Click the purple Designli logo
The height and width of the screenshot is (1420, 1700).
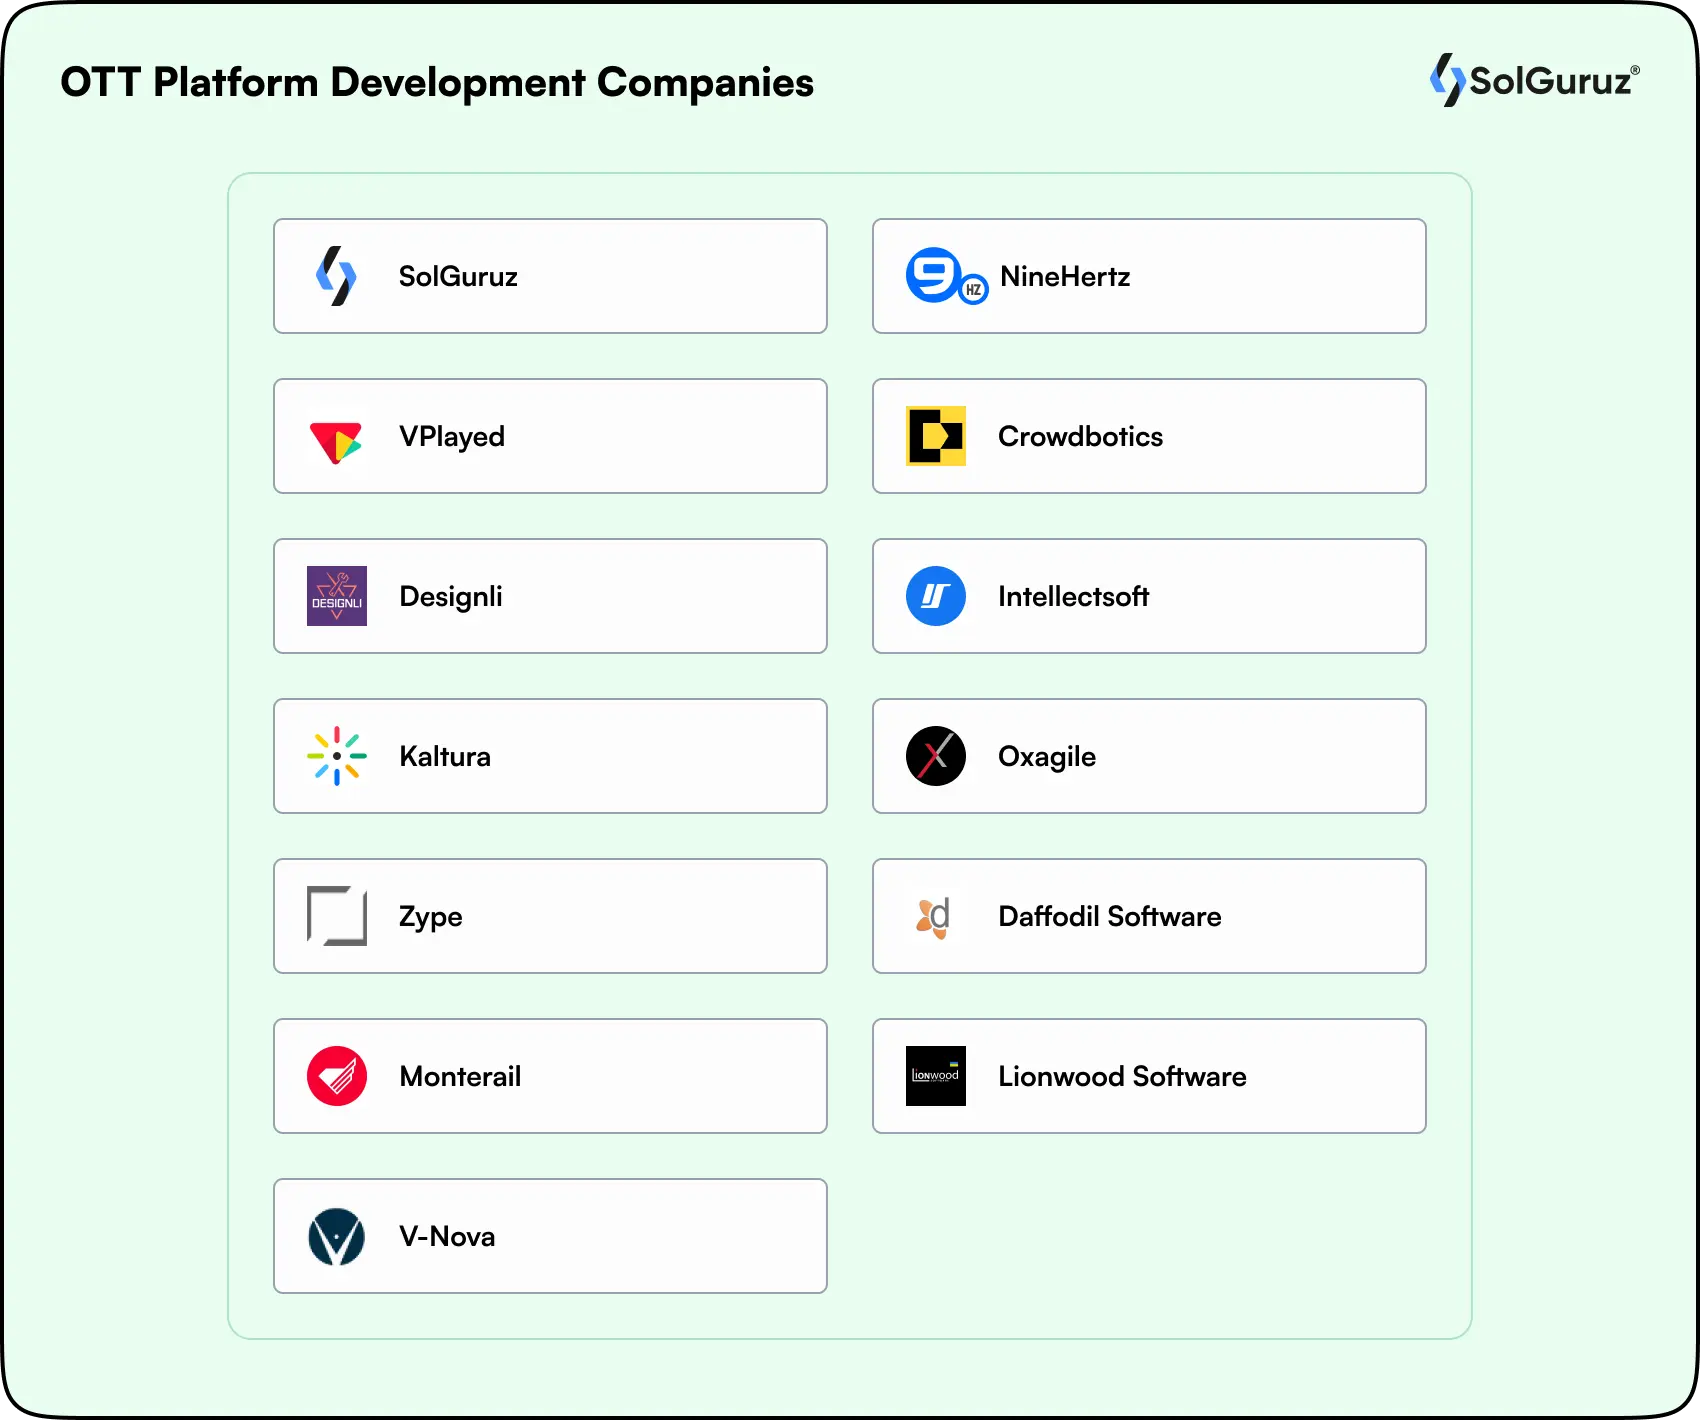point(337,596)
